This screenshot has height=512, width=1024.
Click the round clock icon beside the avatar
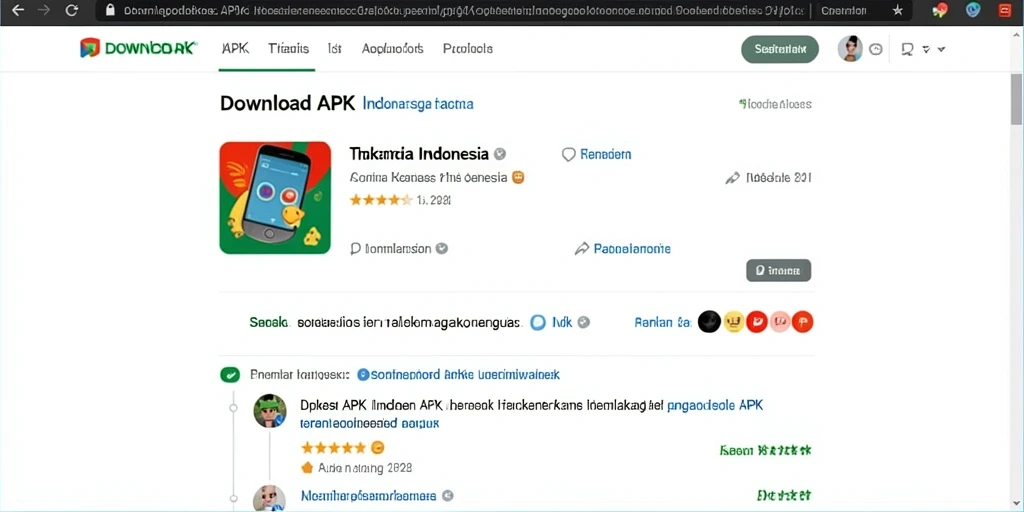876,49
